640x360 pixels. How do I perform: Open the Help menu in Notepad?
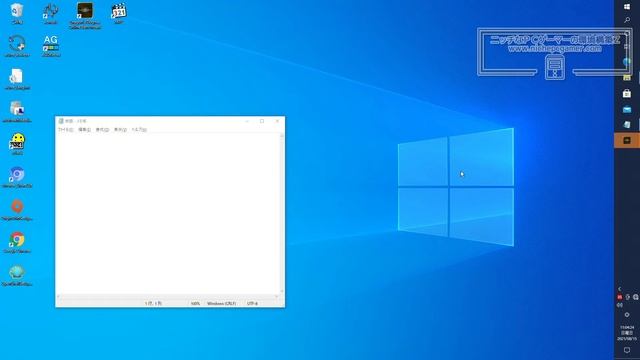pos(139,129)
